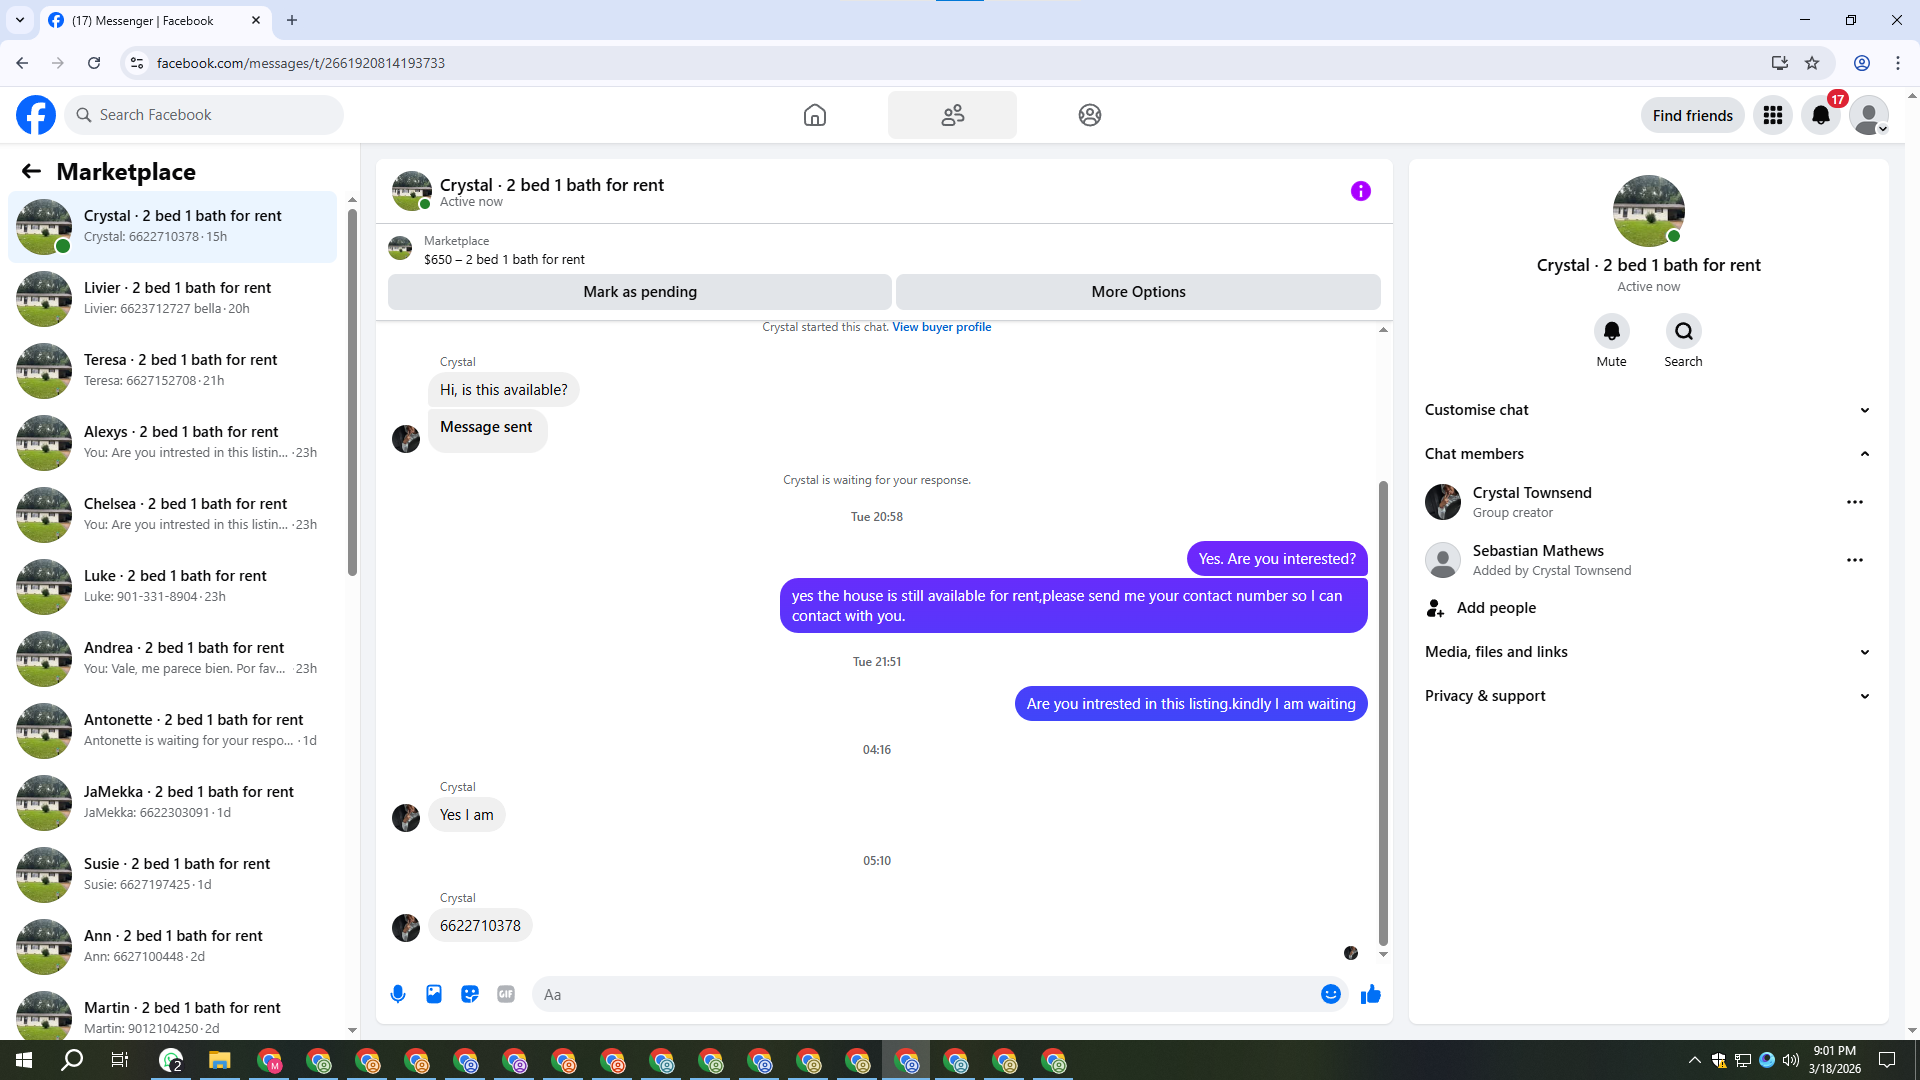The height and width of the screenshot is (1080, 1920).
Task: Open Facebook notifications bell
Action: tap(1820, 115)
